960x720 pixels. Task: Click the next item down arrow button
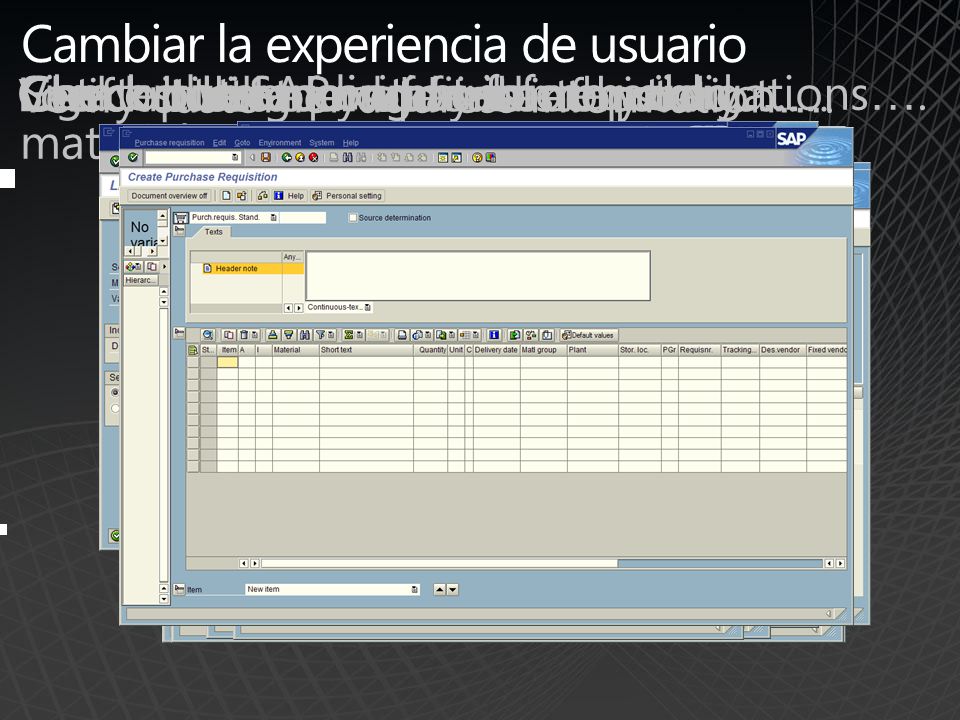452,590
